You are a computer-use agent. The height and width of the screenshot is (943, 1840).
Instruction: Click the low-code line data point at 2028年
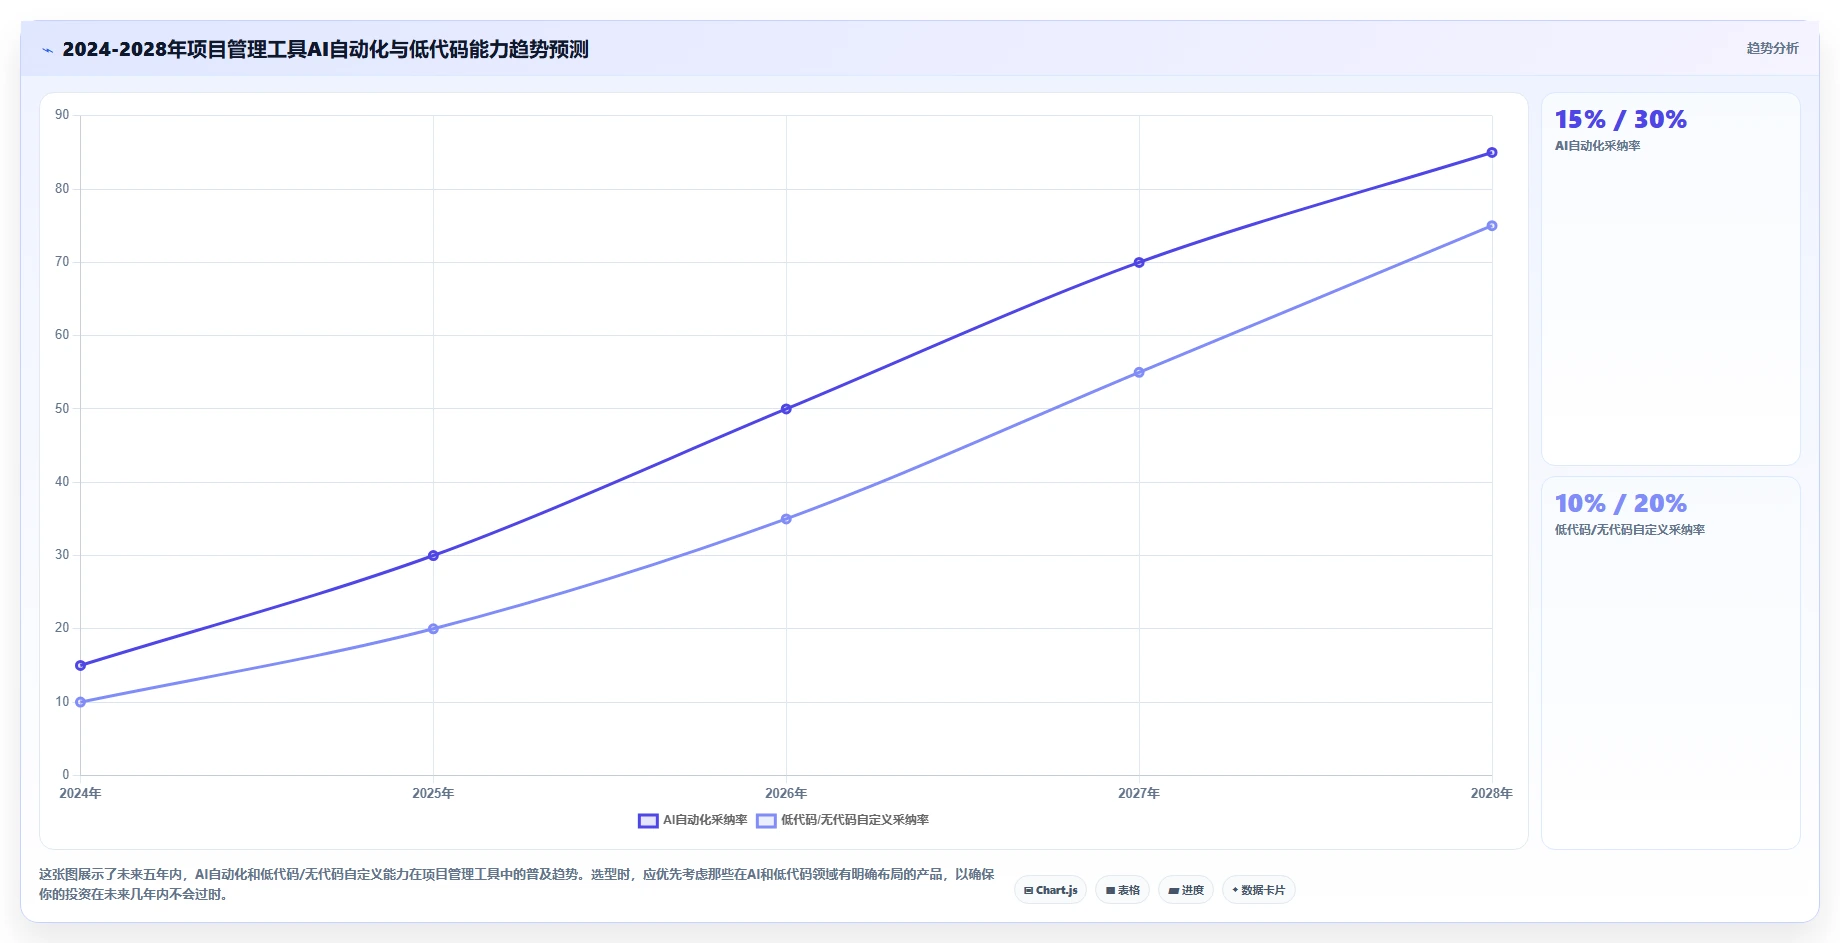[x=1492, y=226]
